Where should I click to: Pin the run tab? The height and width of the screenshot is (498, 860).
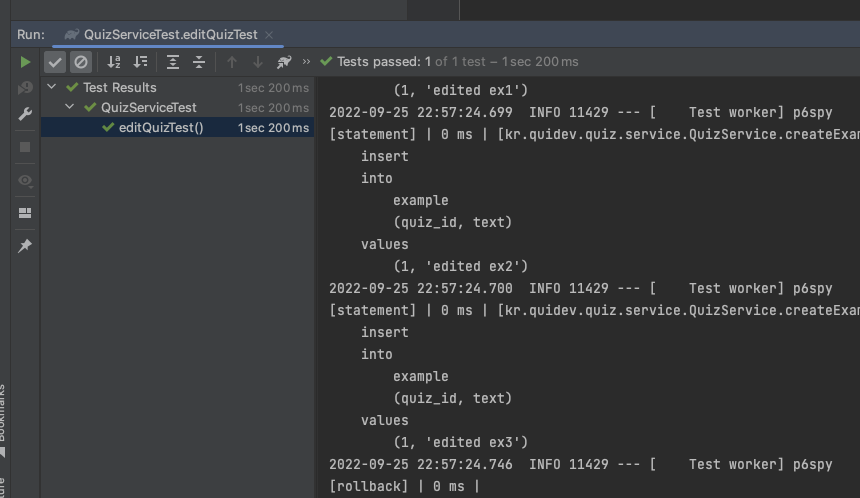pos(25,246)
